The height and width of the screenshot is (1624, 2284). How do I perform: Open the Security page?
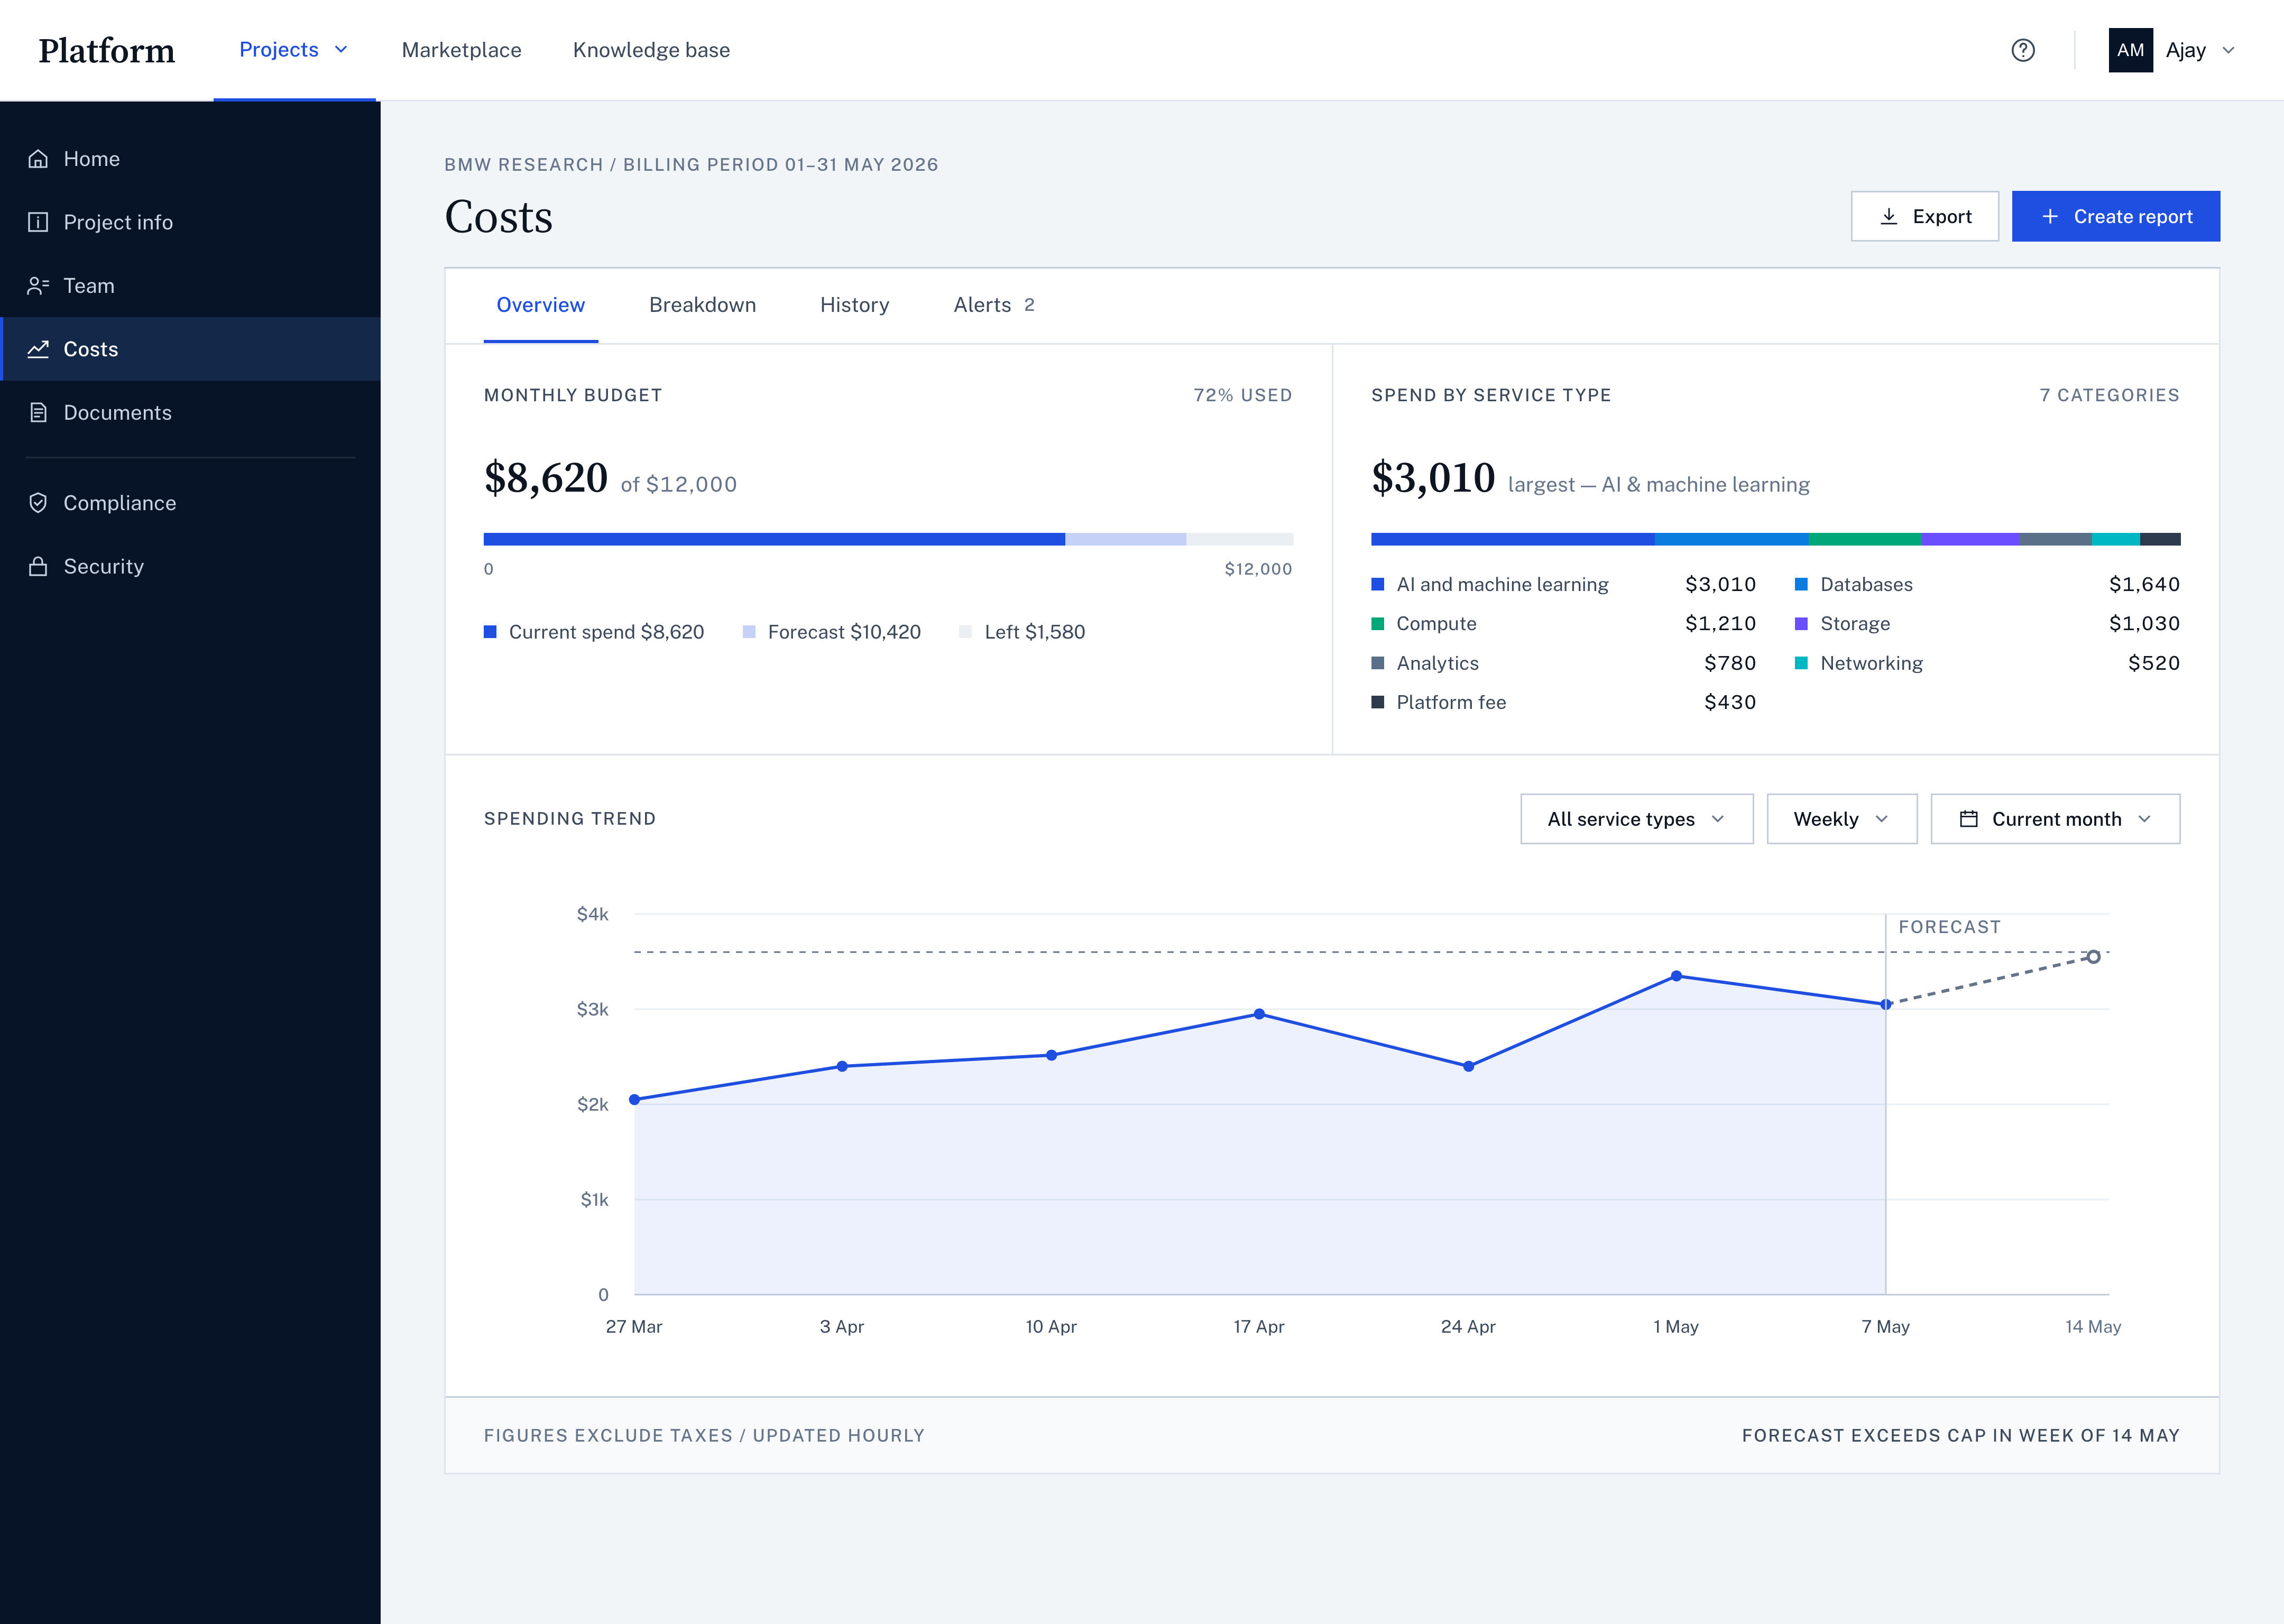pyautogui.click(x=190, y=567)
